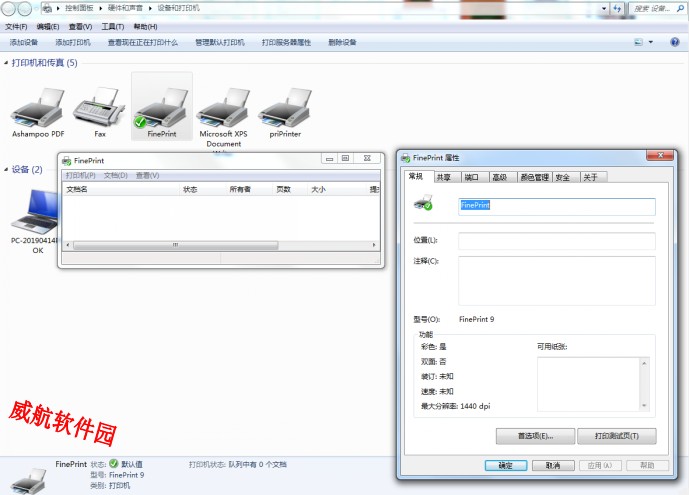Click the 首选项(E)... button
The width and height of the screenshot is (689, 495).
537,436
